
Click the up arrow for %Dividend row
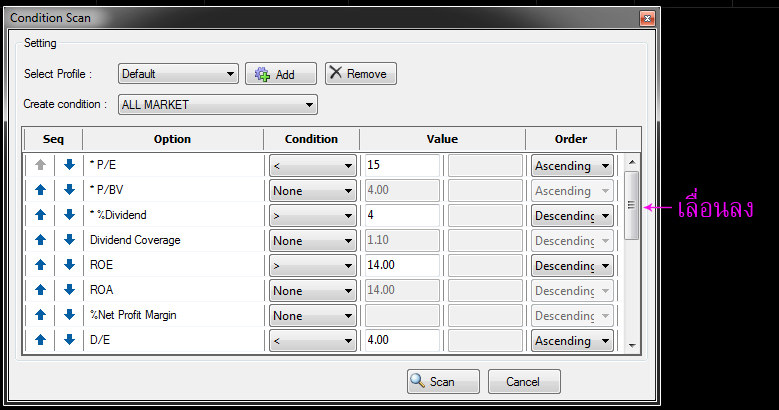pos(41,216)
